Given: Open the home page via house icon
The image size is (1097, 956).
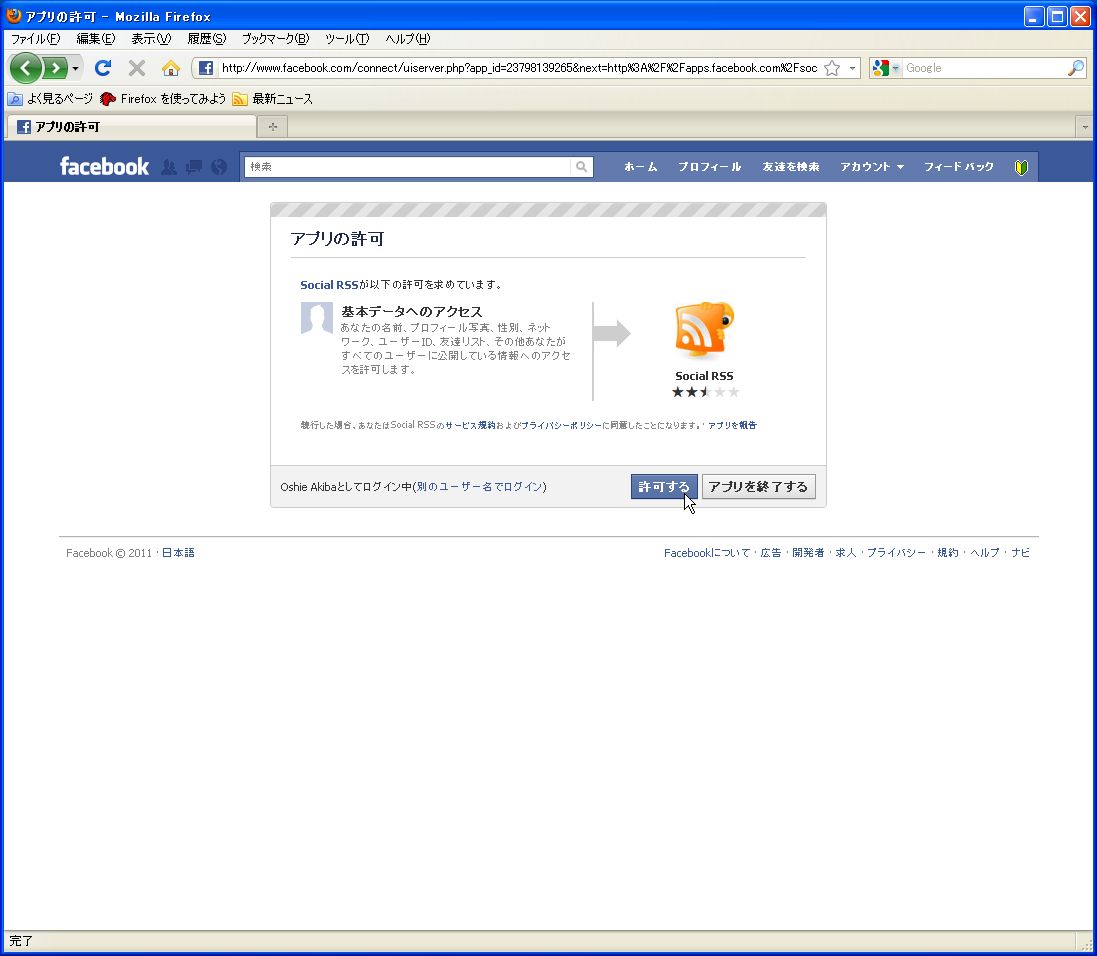Looking at the screenshot, I should click(x=171, y=68).
